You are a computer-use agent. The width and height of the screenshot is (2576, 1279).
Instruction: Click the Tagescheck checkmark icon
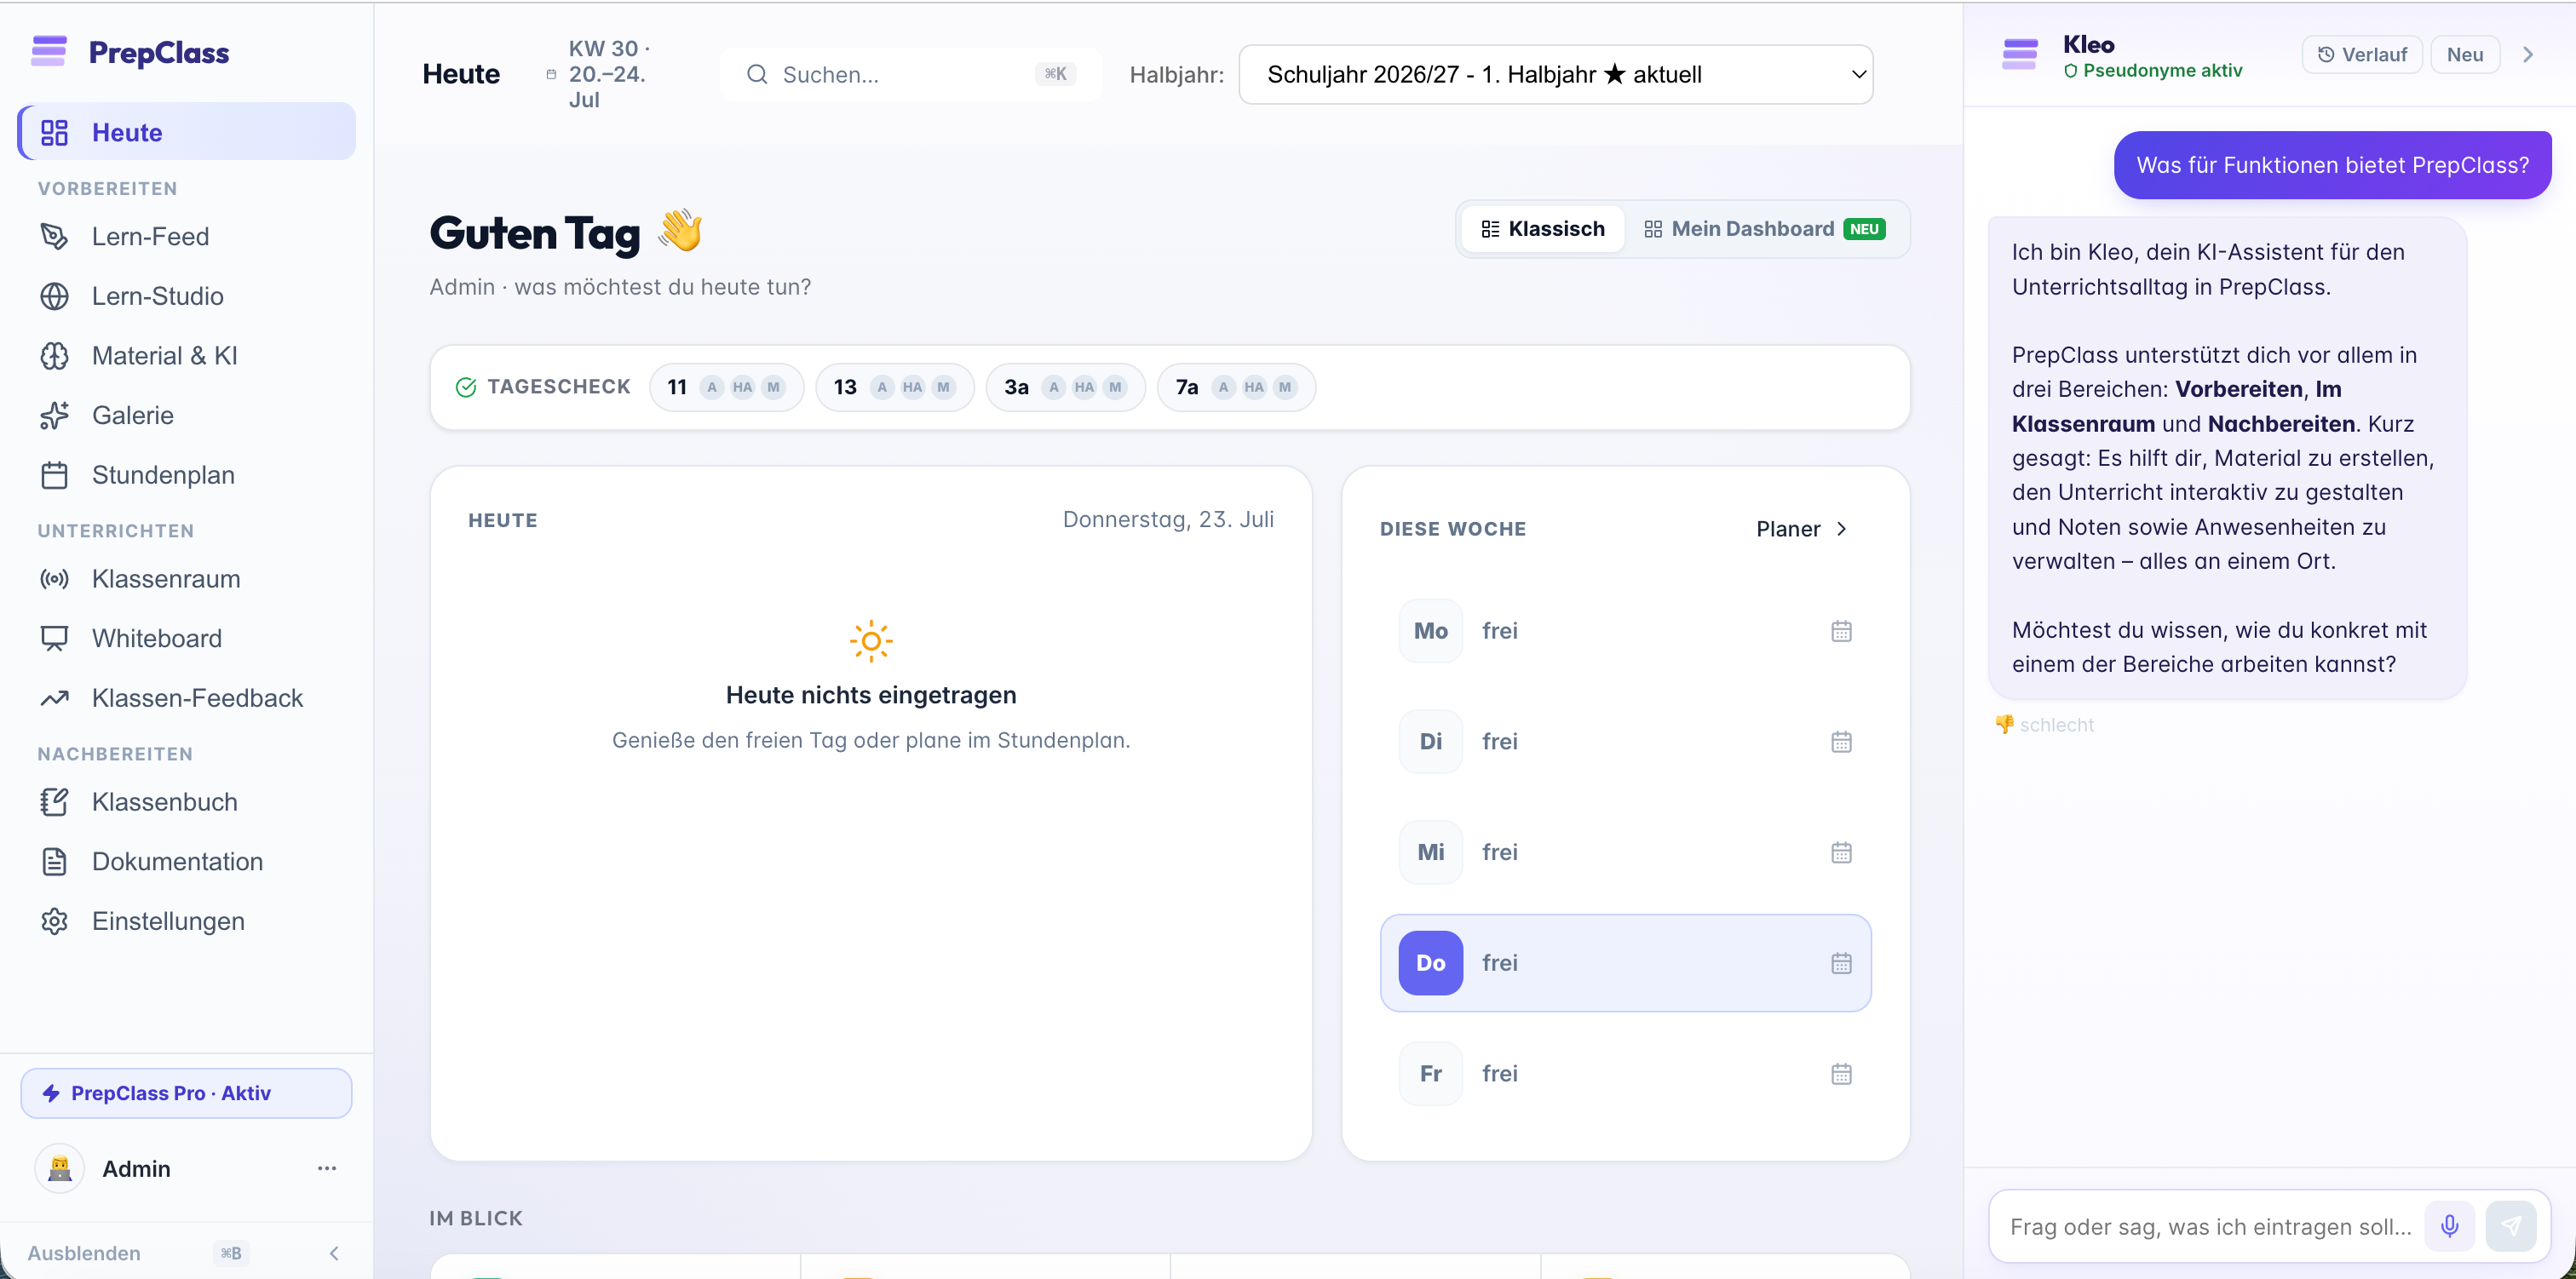(466, 387)
